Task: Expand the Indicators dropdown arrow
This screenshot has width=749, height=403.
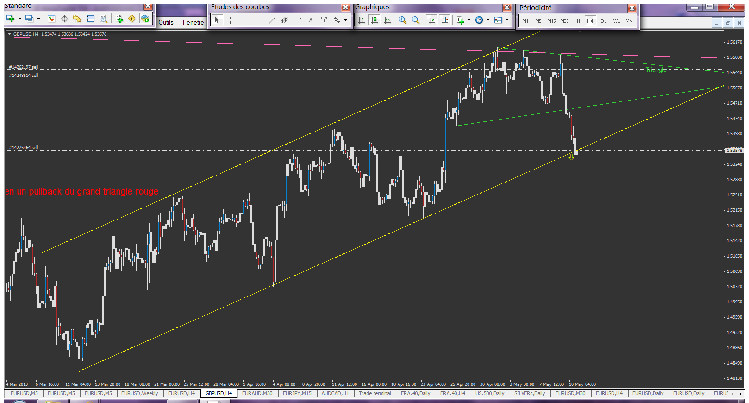Action: pyautogui.click(x=469, y=20)
